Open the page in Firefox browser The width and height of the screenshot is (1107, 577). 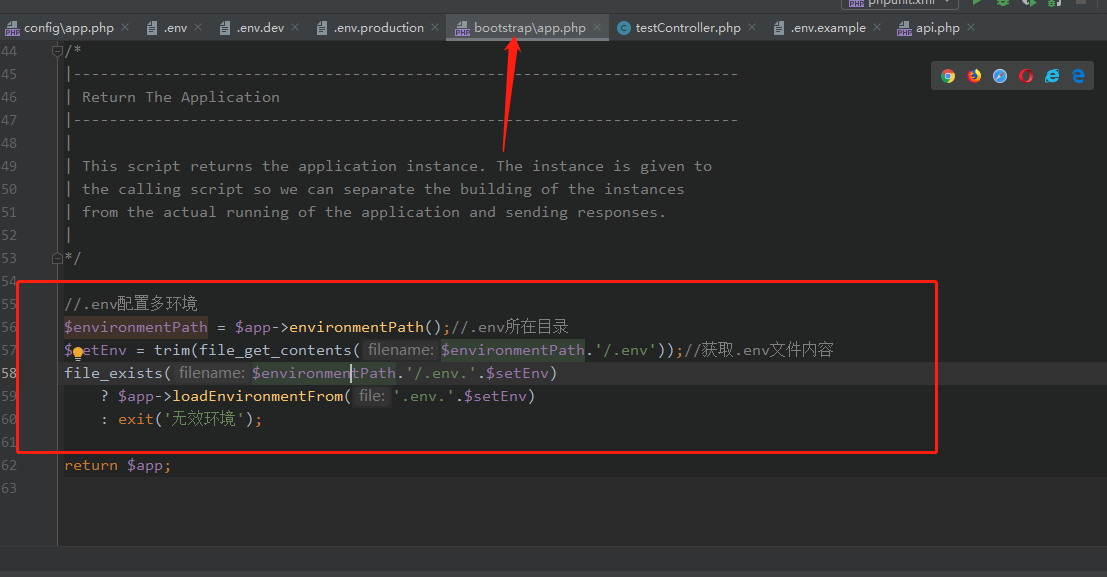975,75
